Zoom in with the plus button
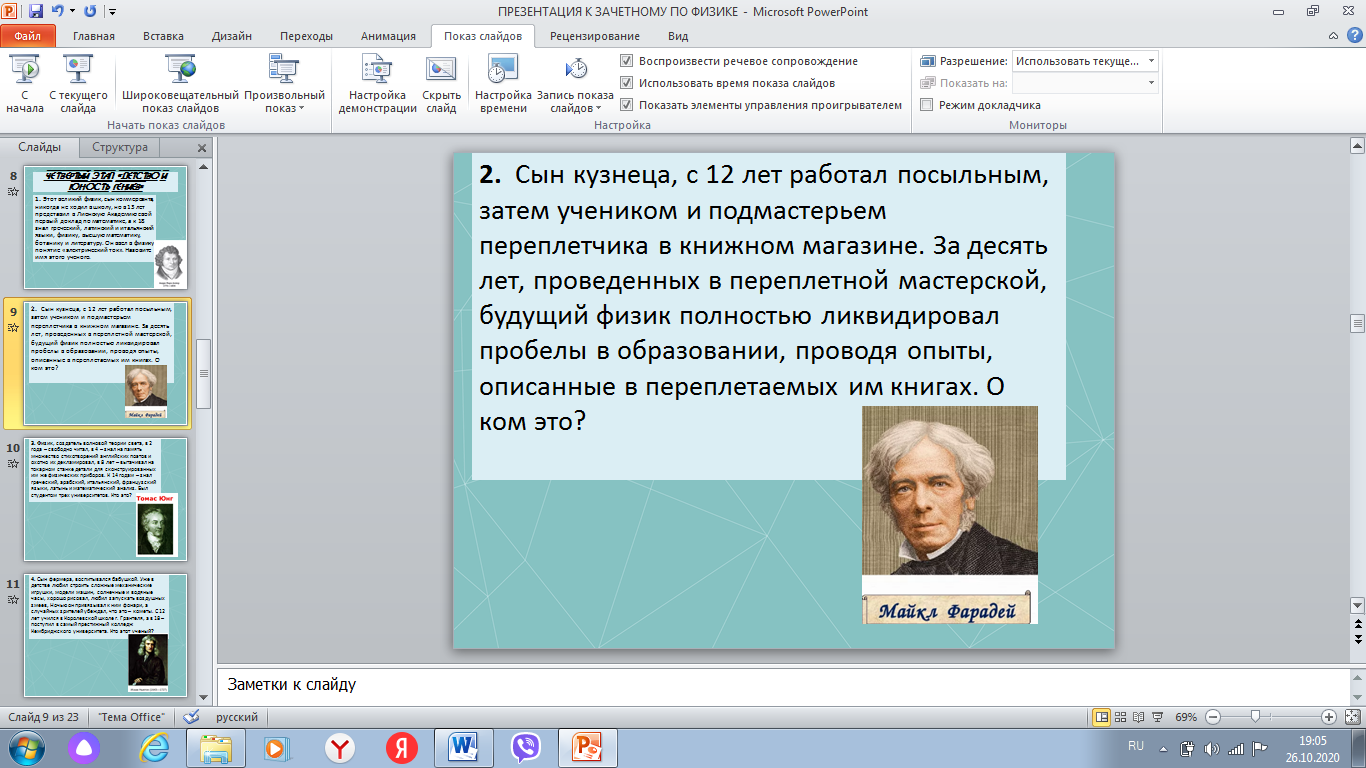 coord(1329,717)
